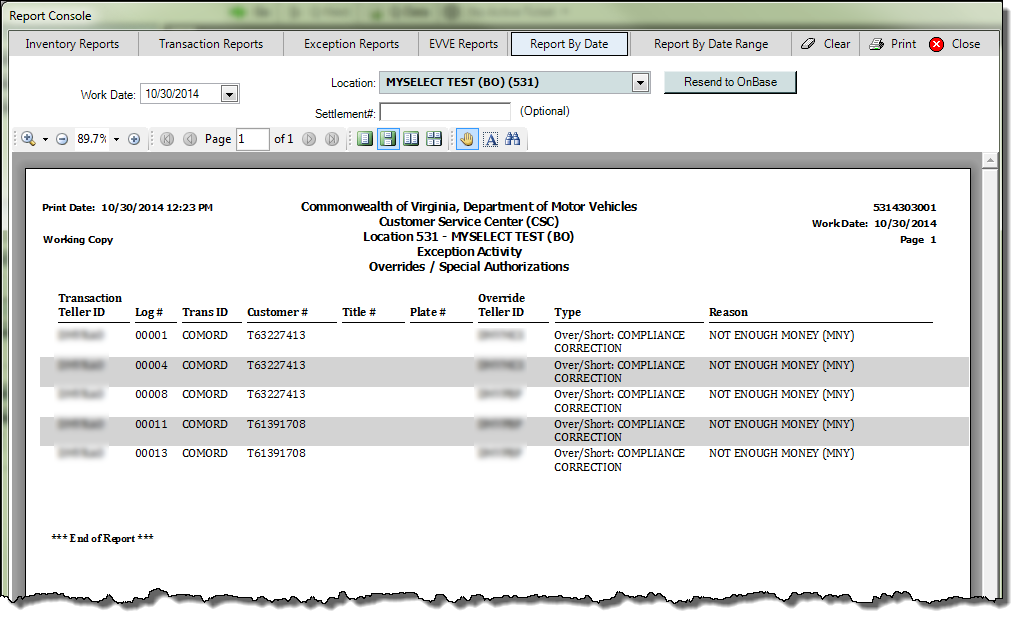1018x622 pixels.
Task: Click the zoom magnifier tool icon
Action: 28,139
